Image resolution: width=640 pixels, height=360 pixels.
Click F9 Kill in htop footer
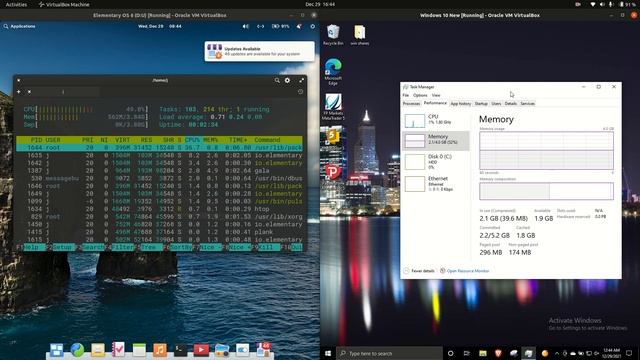point(266,247)
